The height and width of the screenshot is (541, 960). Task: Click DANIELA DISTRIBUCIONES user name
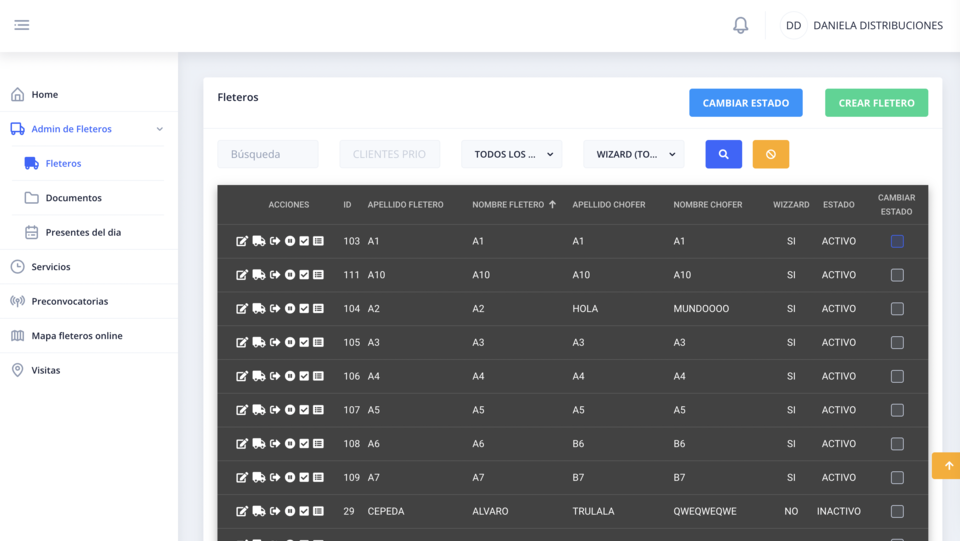877,25
